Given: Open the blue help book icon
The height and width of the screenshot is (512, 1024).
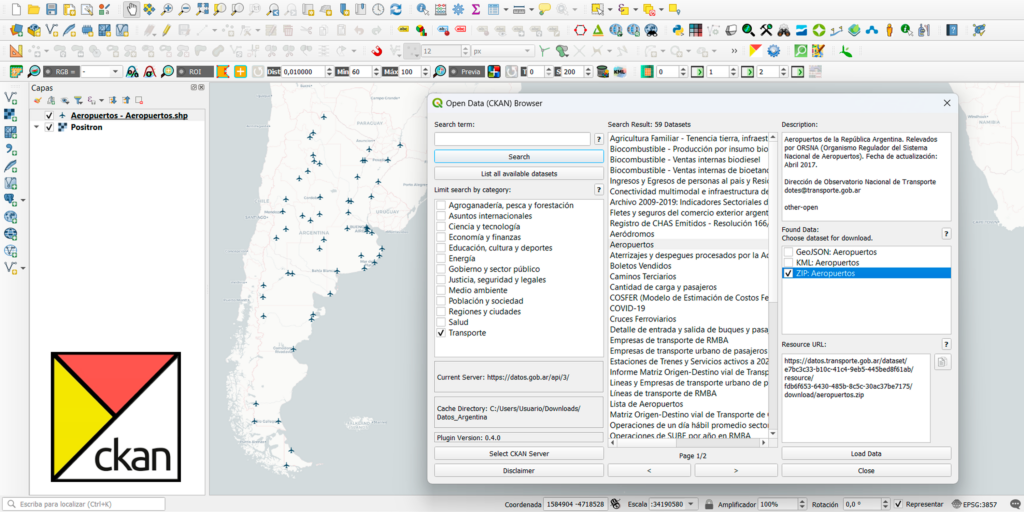Looking at the screenshot, I should pos(953,30).
